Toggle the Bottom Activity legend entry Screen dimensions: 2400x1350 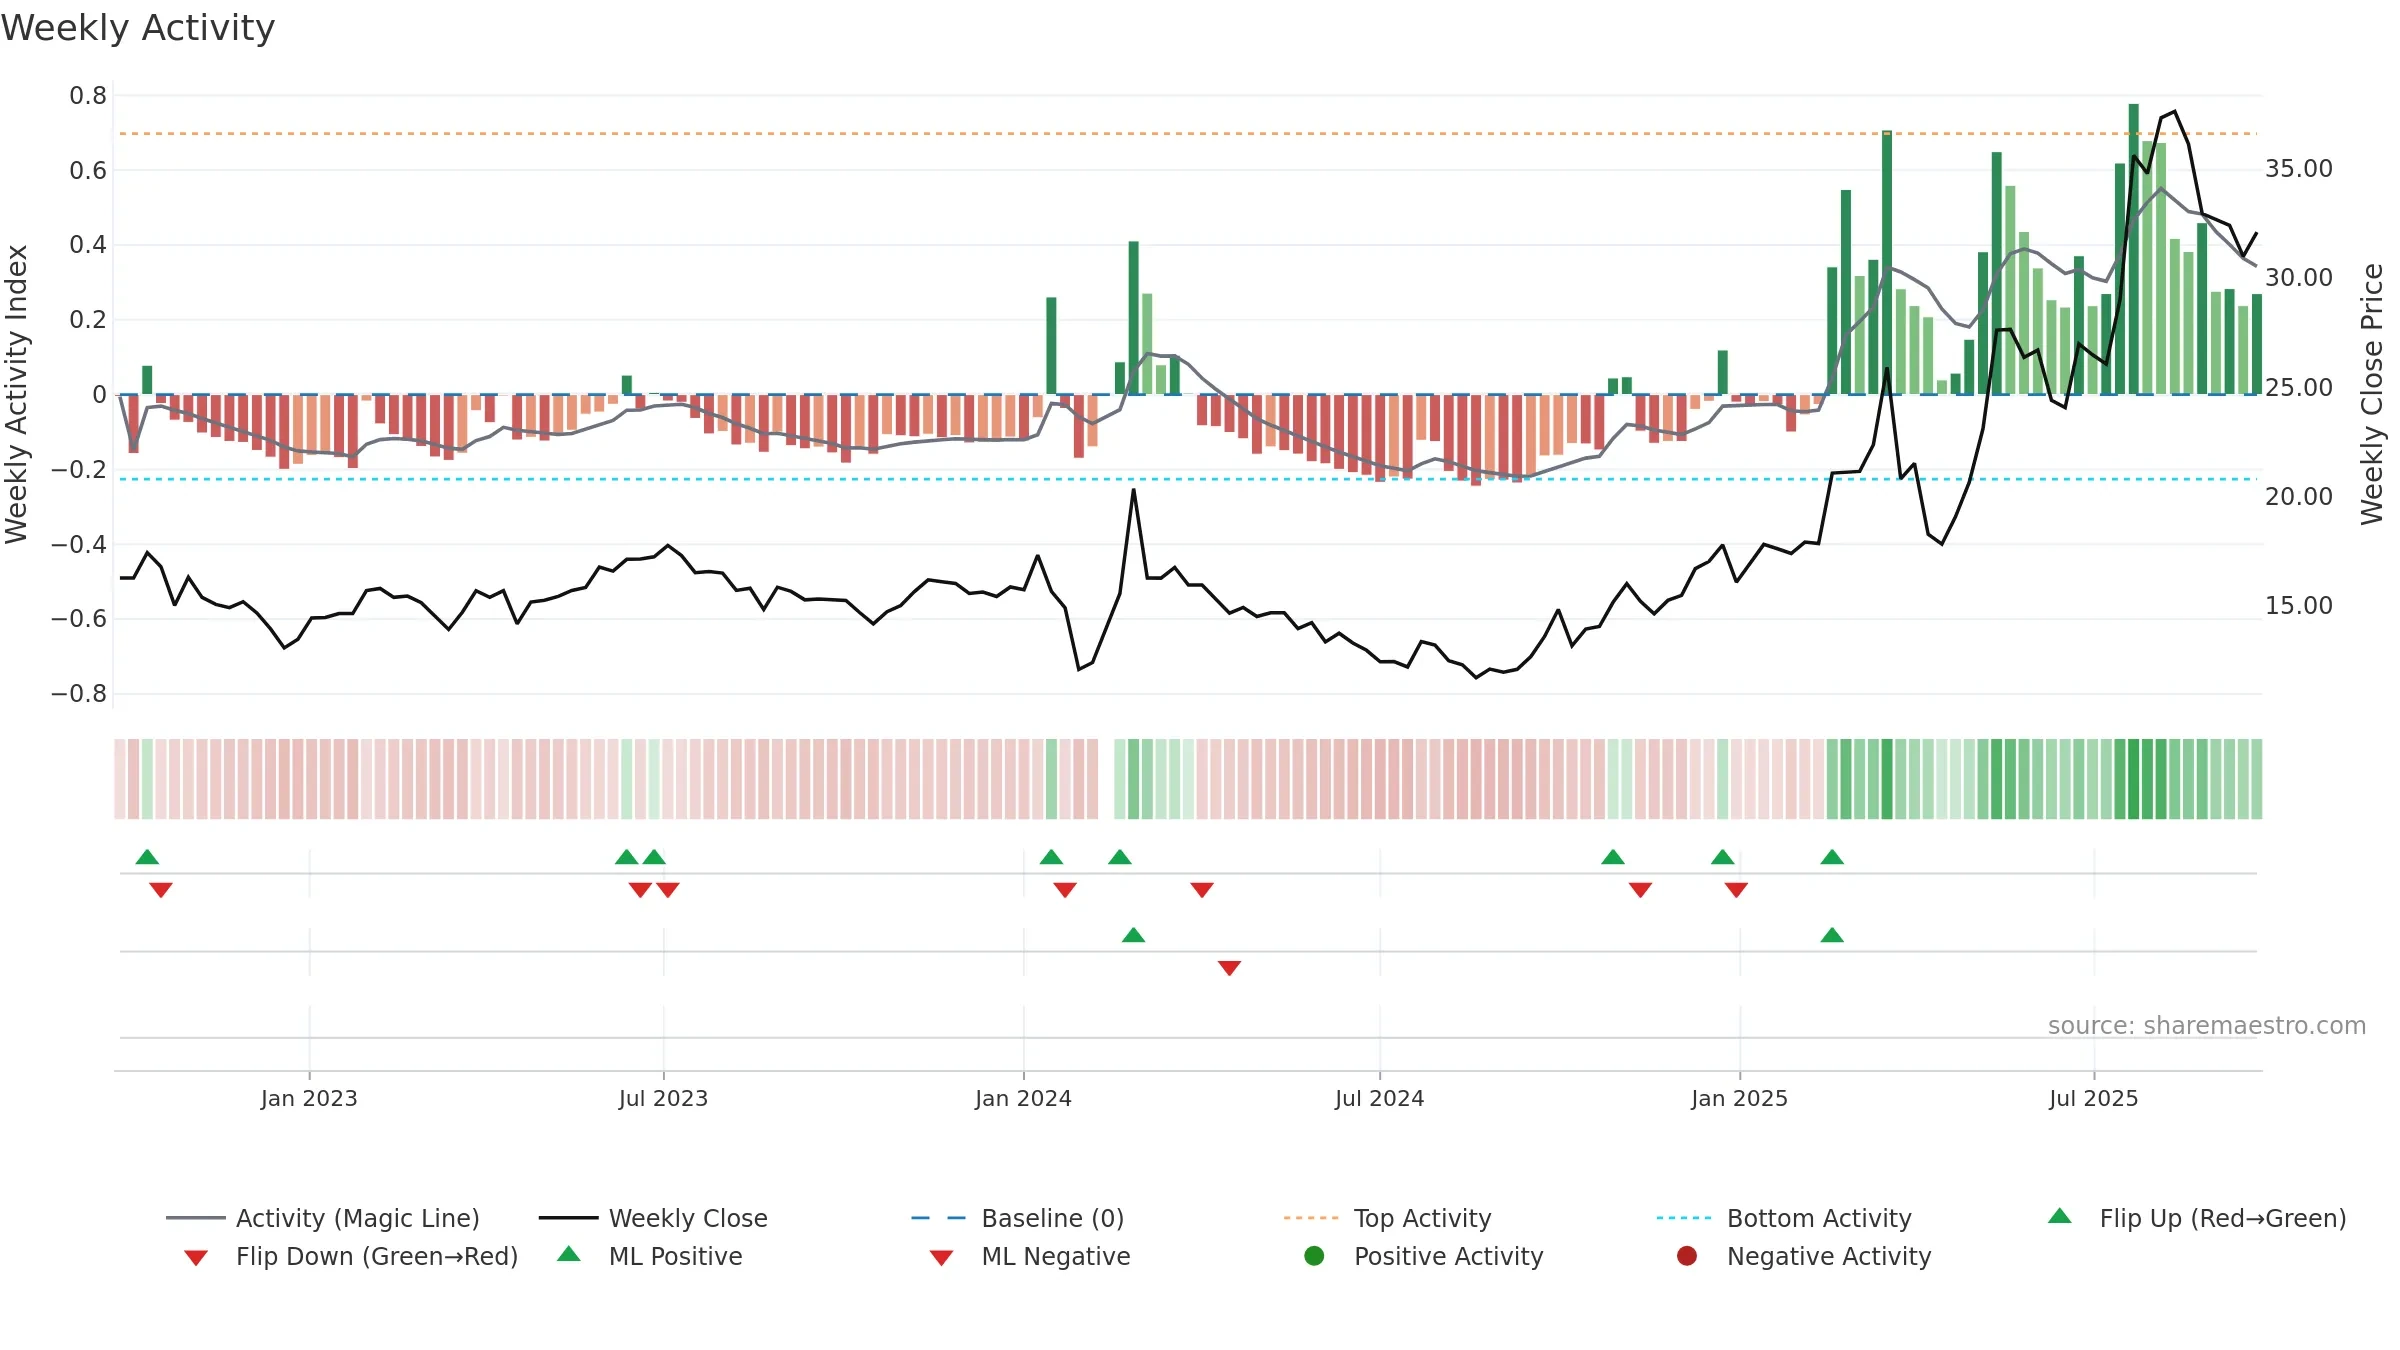click(x=1783, y=1218)
